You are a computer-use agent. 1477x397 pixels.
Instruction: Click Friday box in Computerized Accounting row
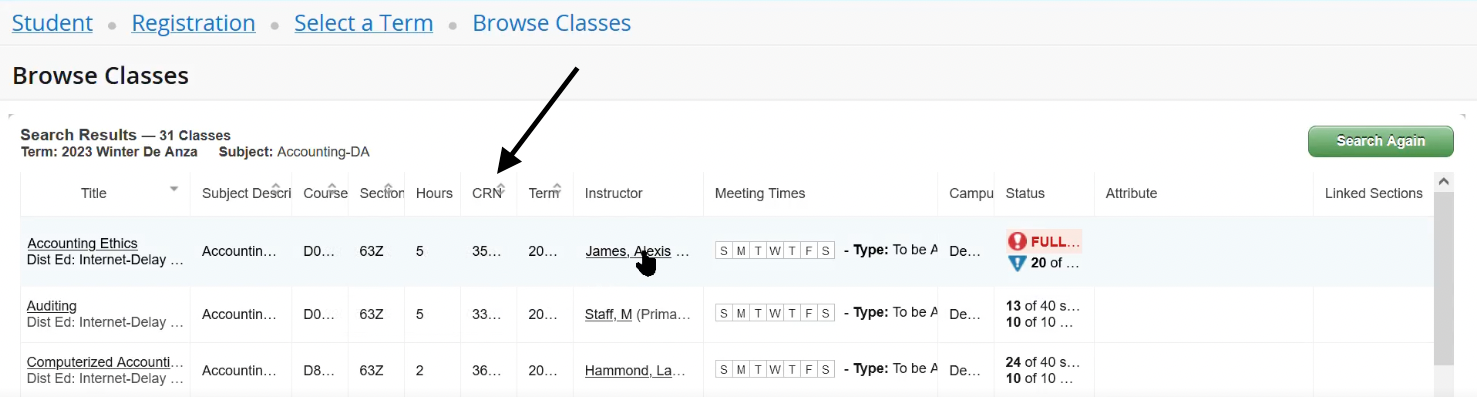[809, 369]
